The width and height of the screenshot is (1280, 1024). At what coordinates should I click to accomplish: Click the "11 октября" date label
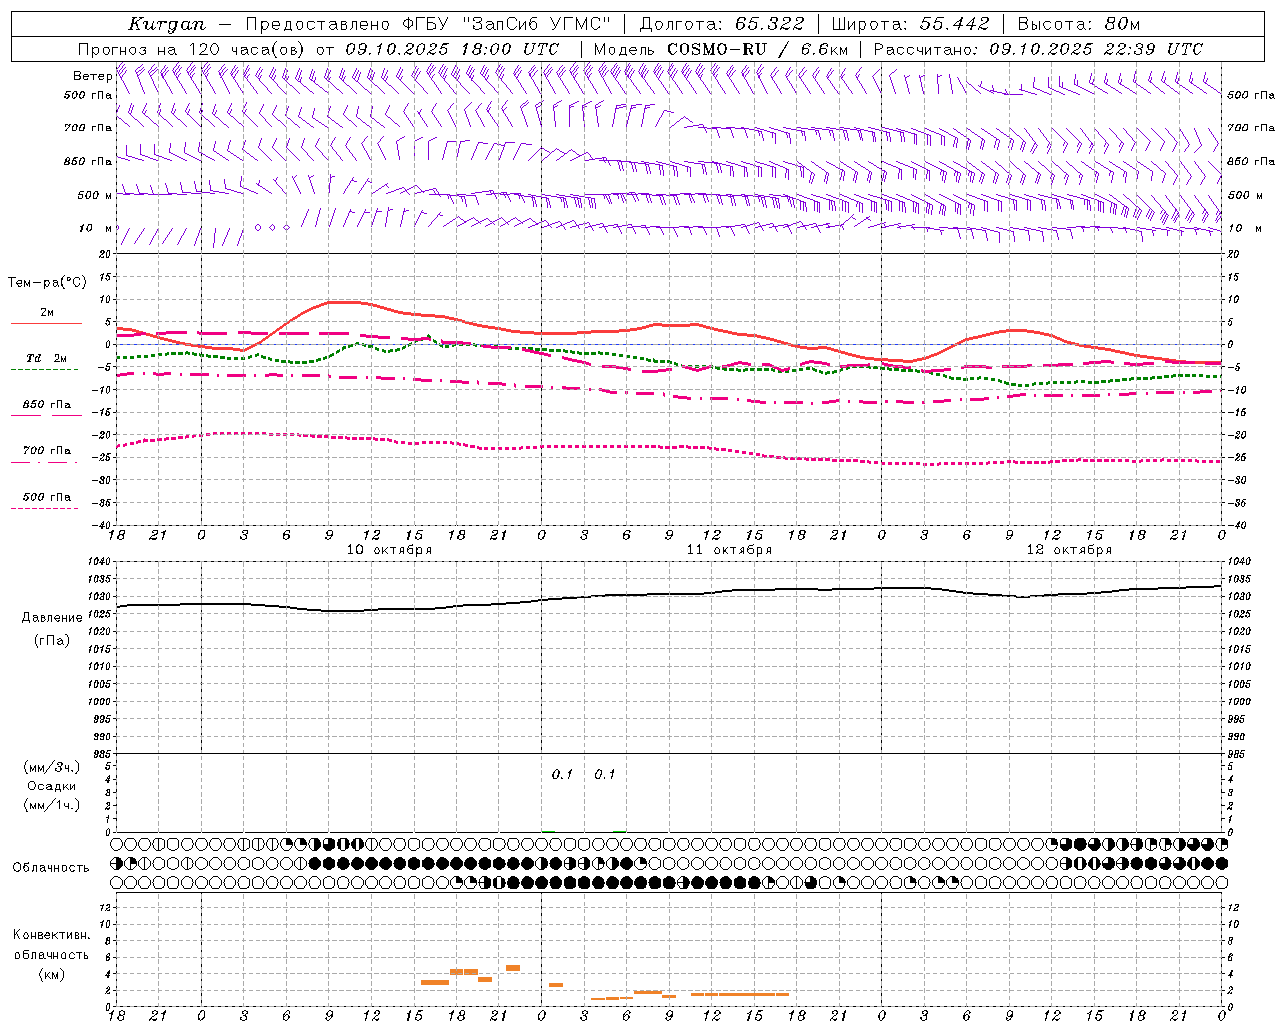[x=729, y=550]
